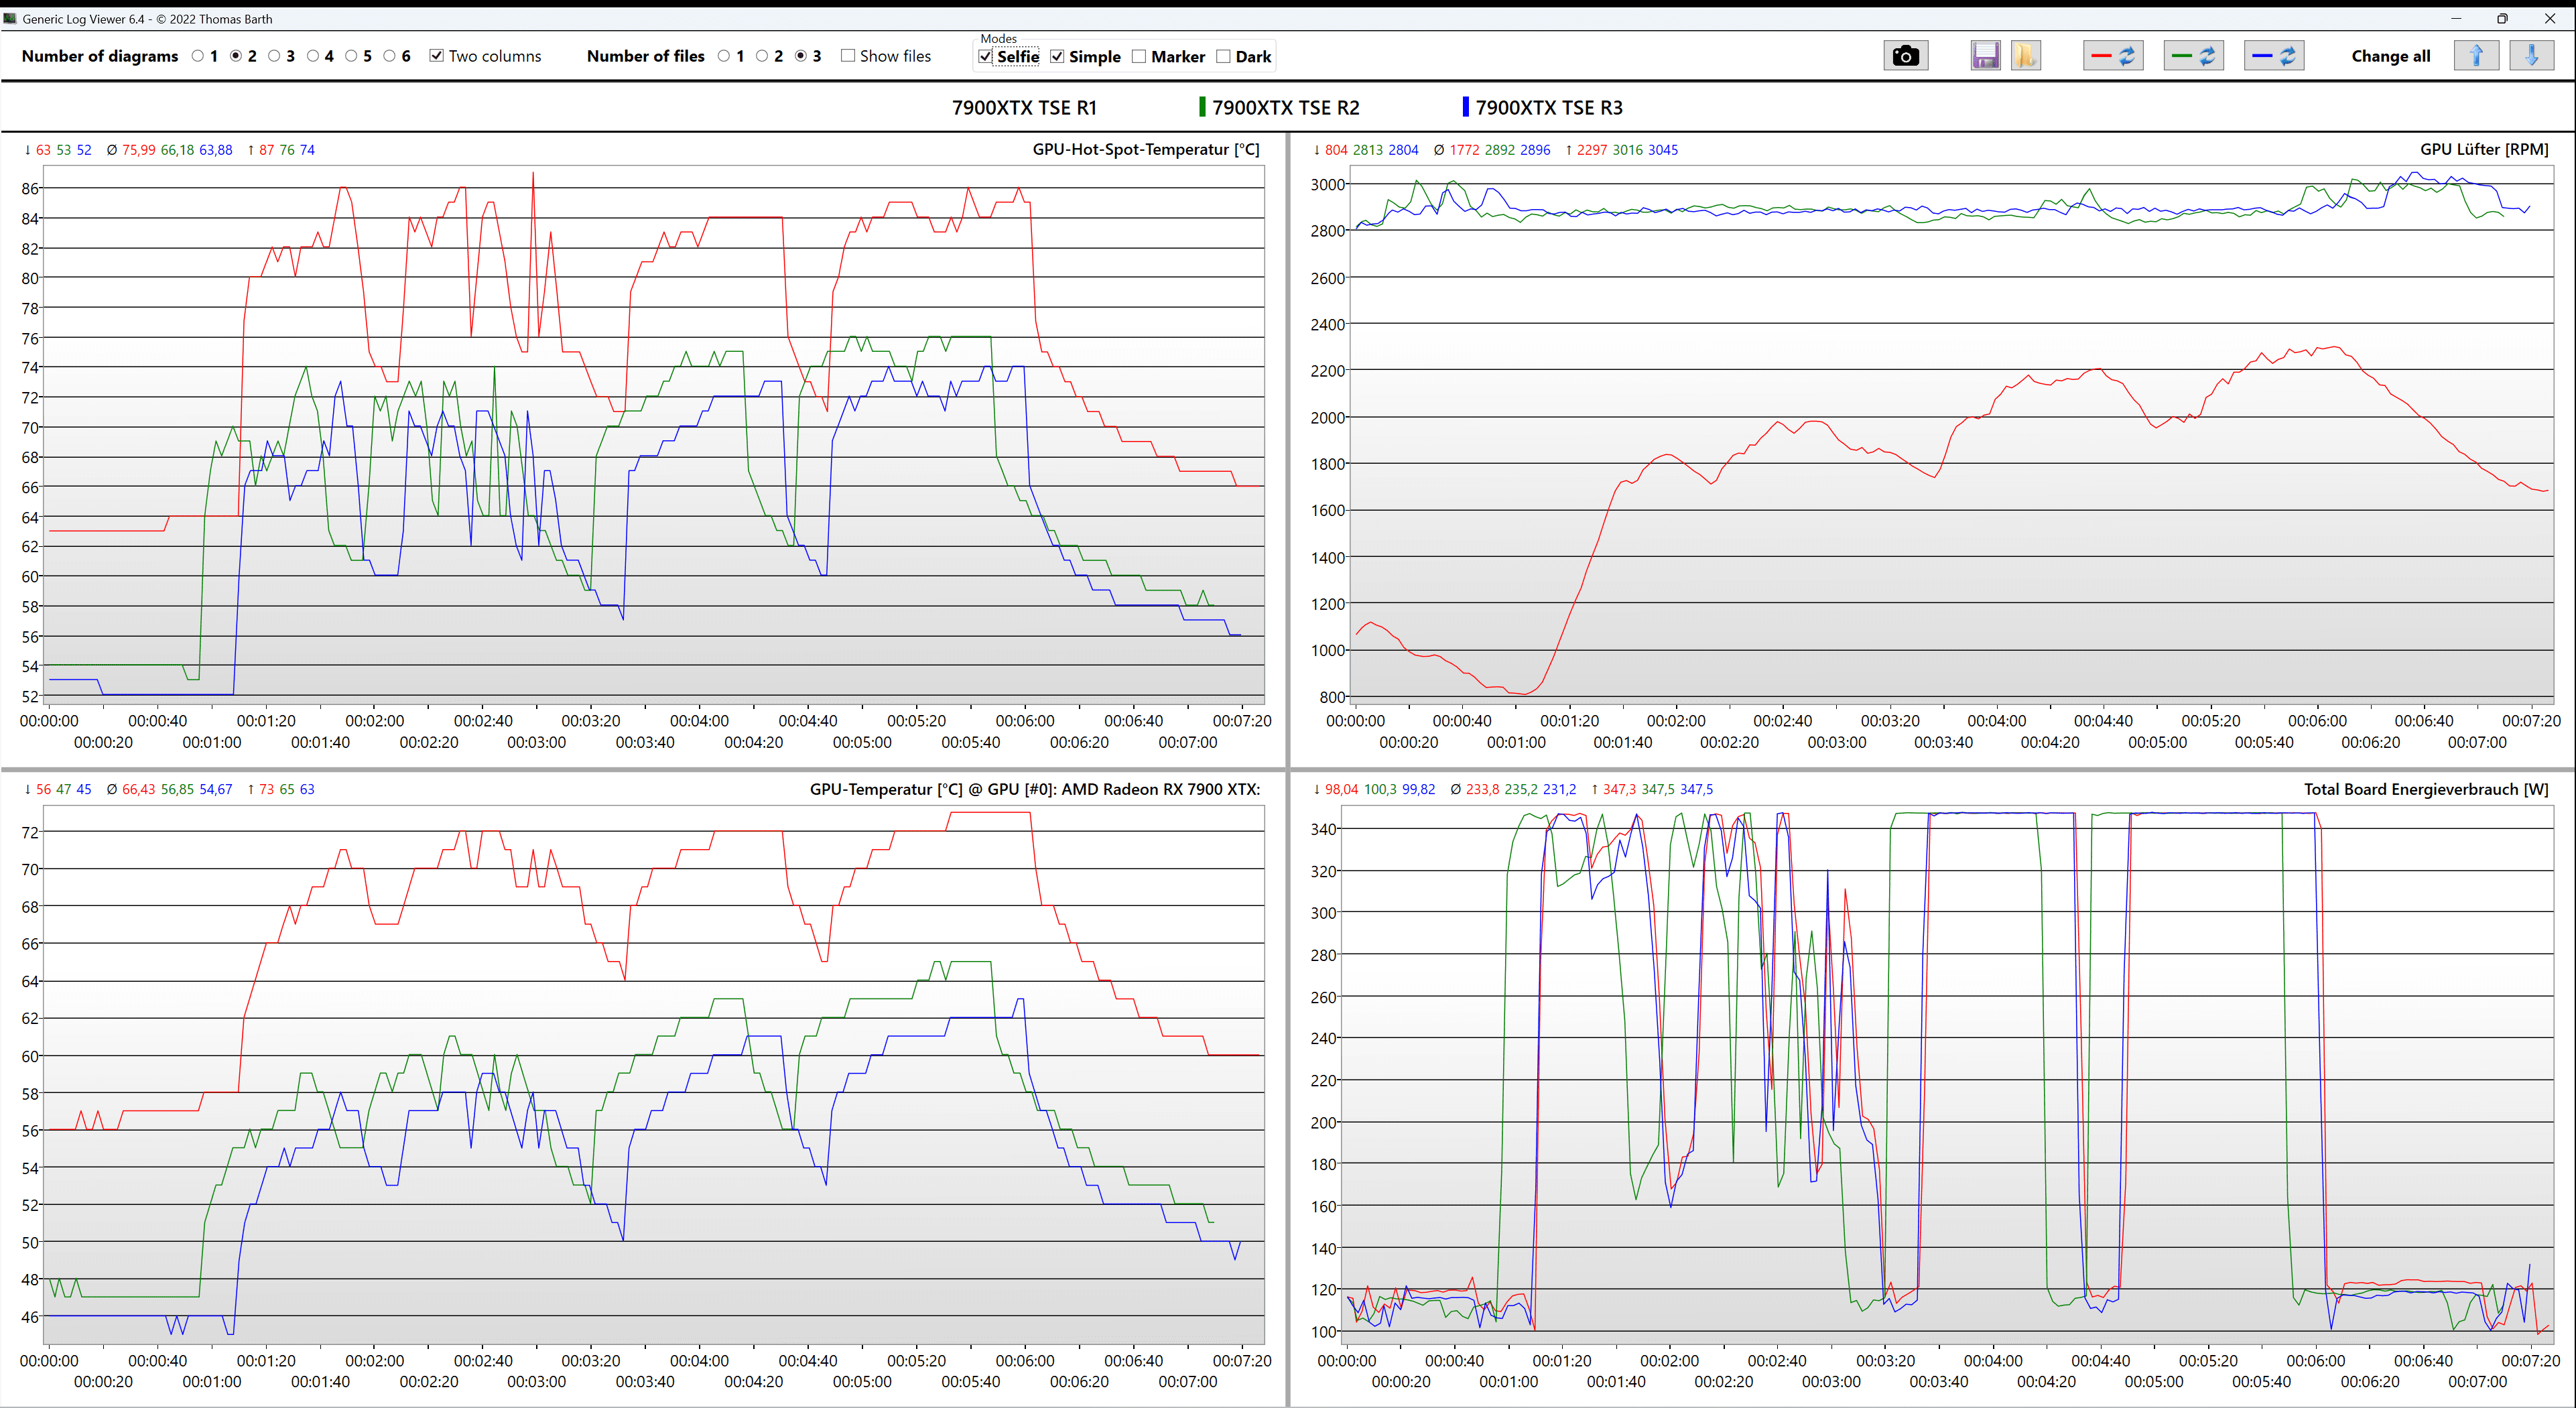Viewport: 2576px width, 1408px height.
Task: Click the Change all label
Action: tap(2391, 56)
